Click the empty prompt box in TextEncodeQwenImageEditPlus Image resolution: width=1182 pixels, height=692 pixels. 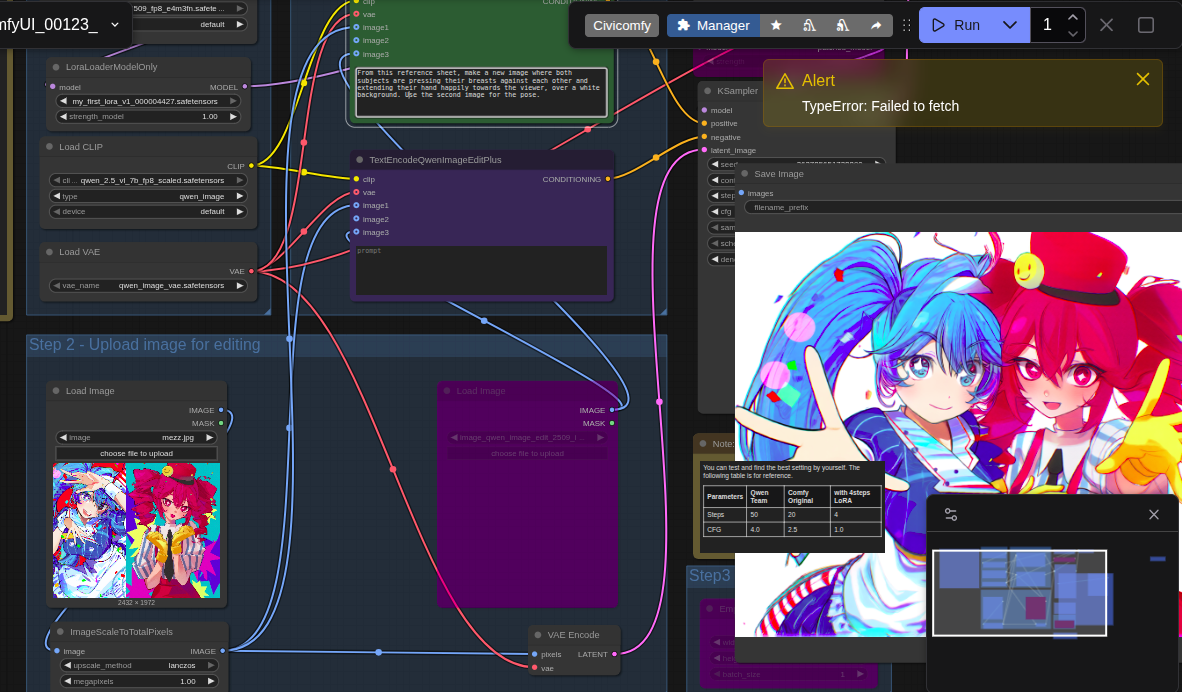(482, 270)
